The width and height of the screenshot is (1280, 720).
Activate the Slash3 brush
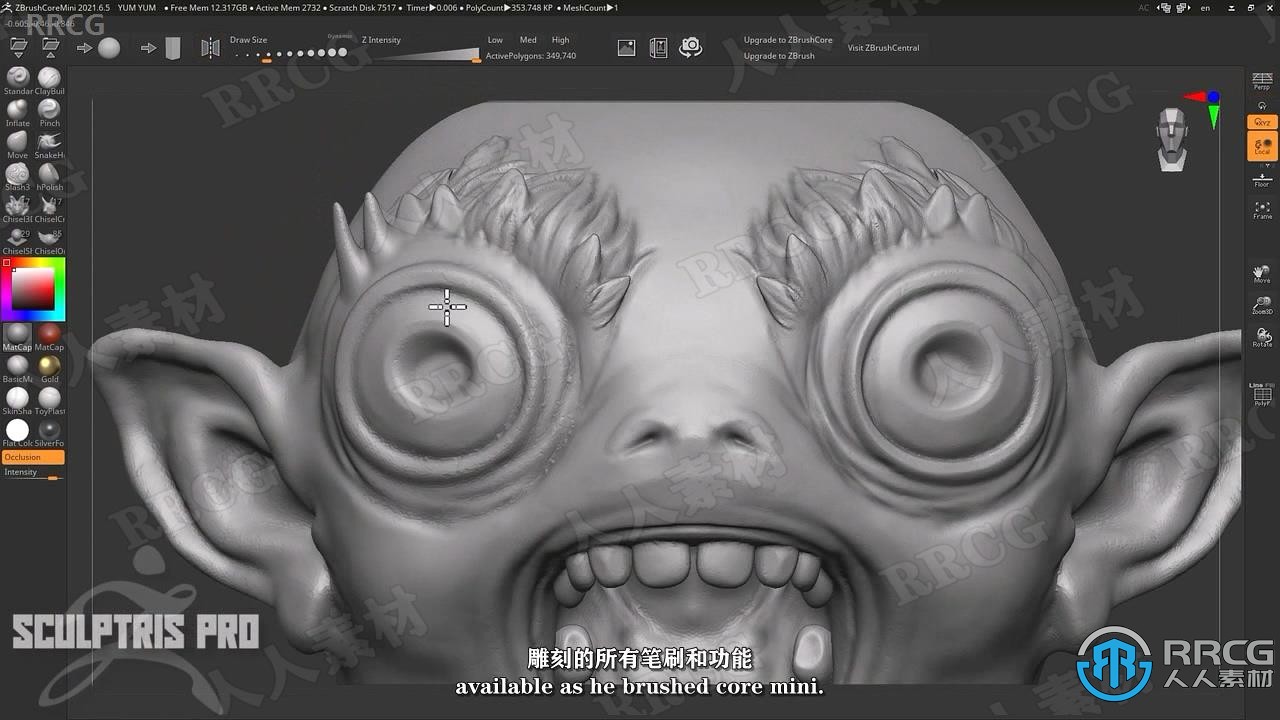click(18, 178)
